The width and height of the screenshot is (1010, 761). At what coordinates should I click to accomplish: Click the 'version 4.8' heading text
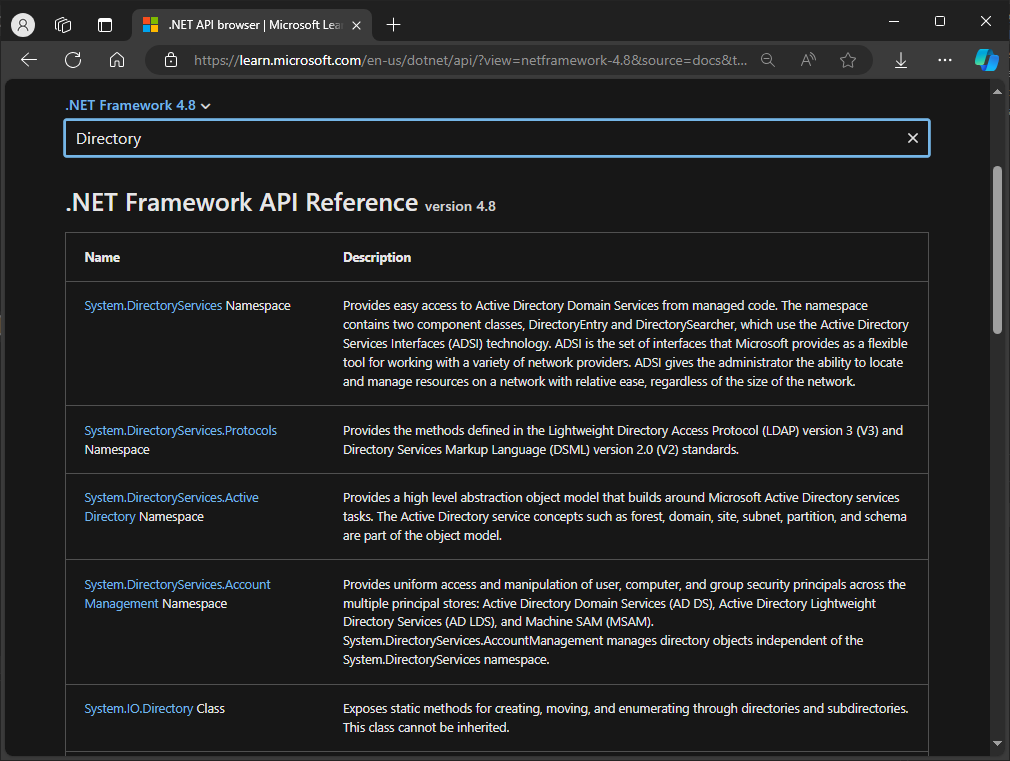(x=460, y=206)
